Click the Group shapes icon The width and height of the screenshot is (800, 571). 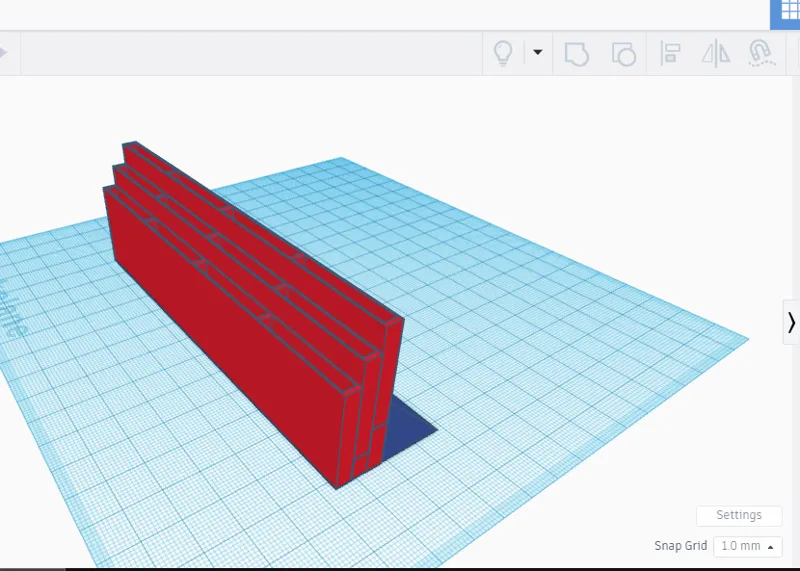(x=577, y=54)
